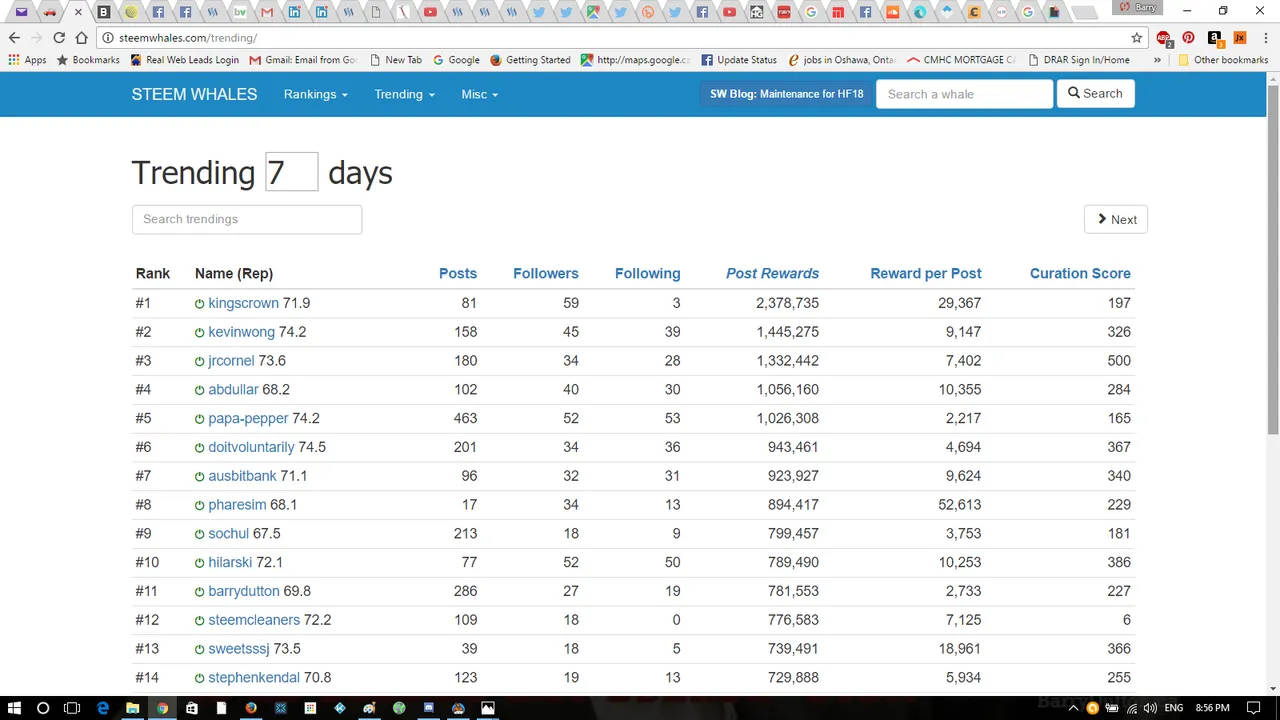
Task: Sort table by Posts column
Action: click(458, 273)
